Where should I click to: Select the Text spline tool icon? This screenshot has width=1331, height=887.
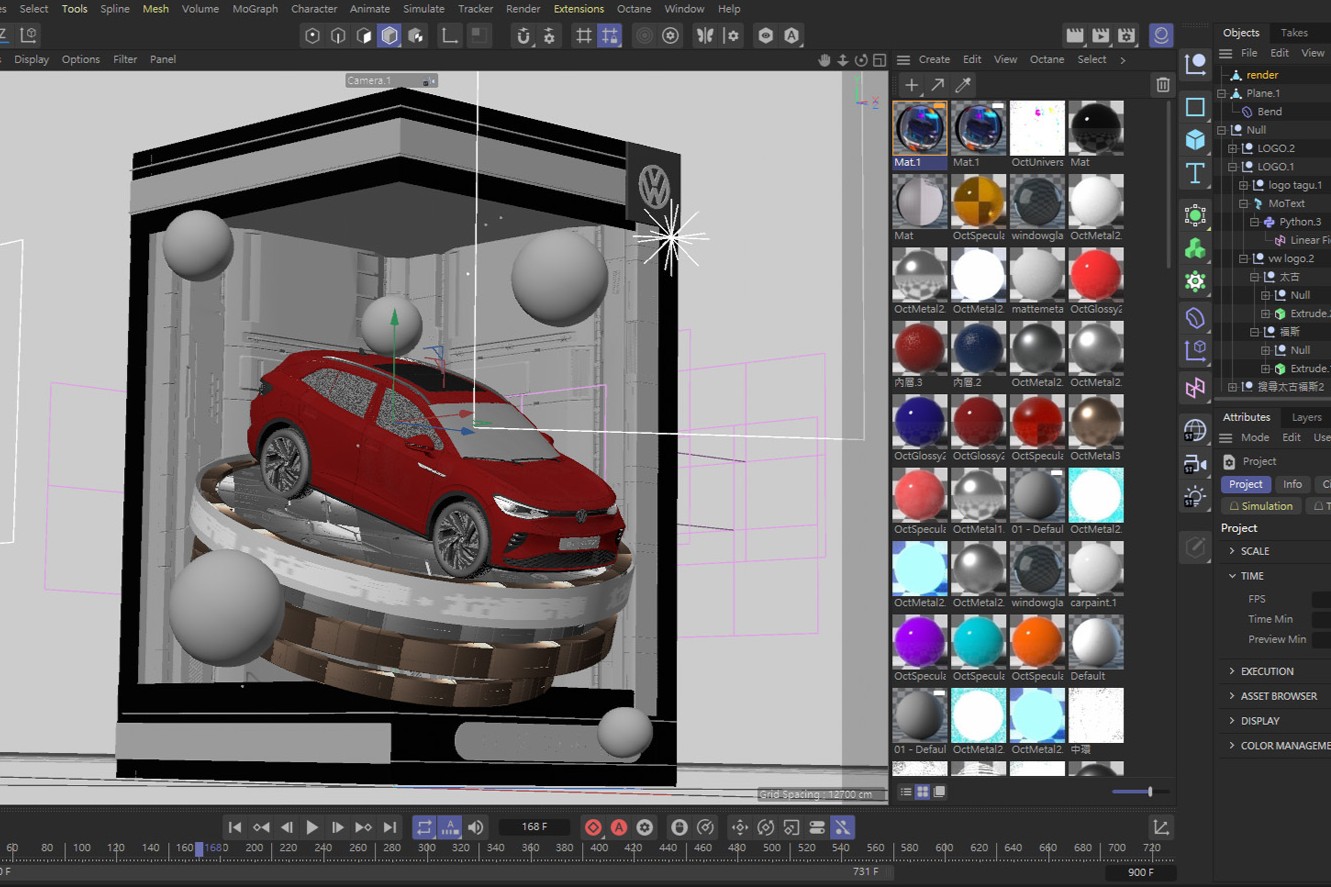(x=1195, y=173)
